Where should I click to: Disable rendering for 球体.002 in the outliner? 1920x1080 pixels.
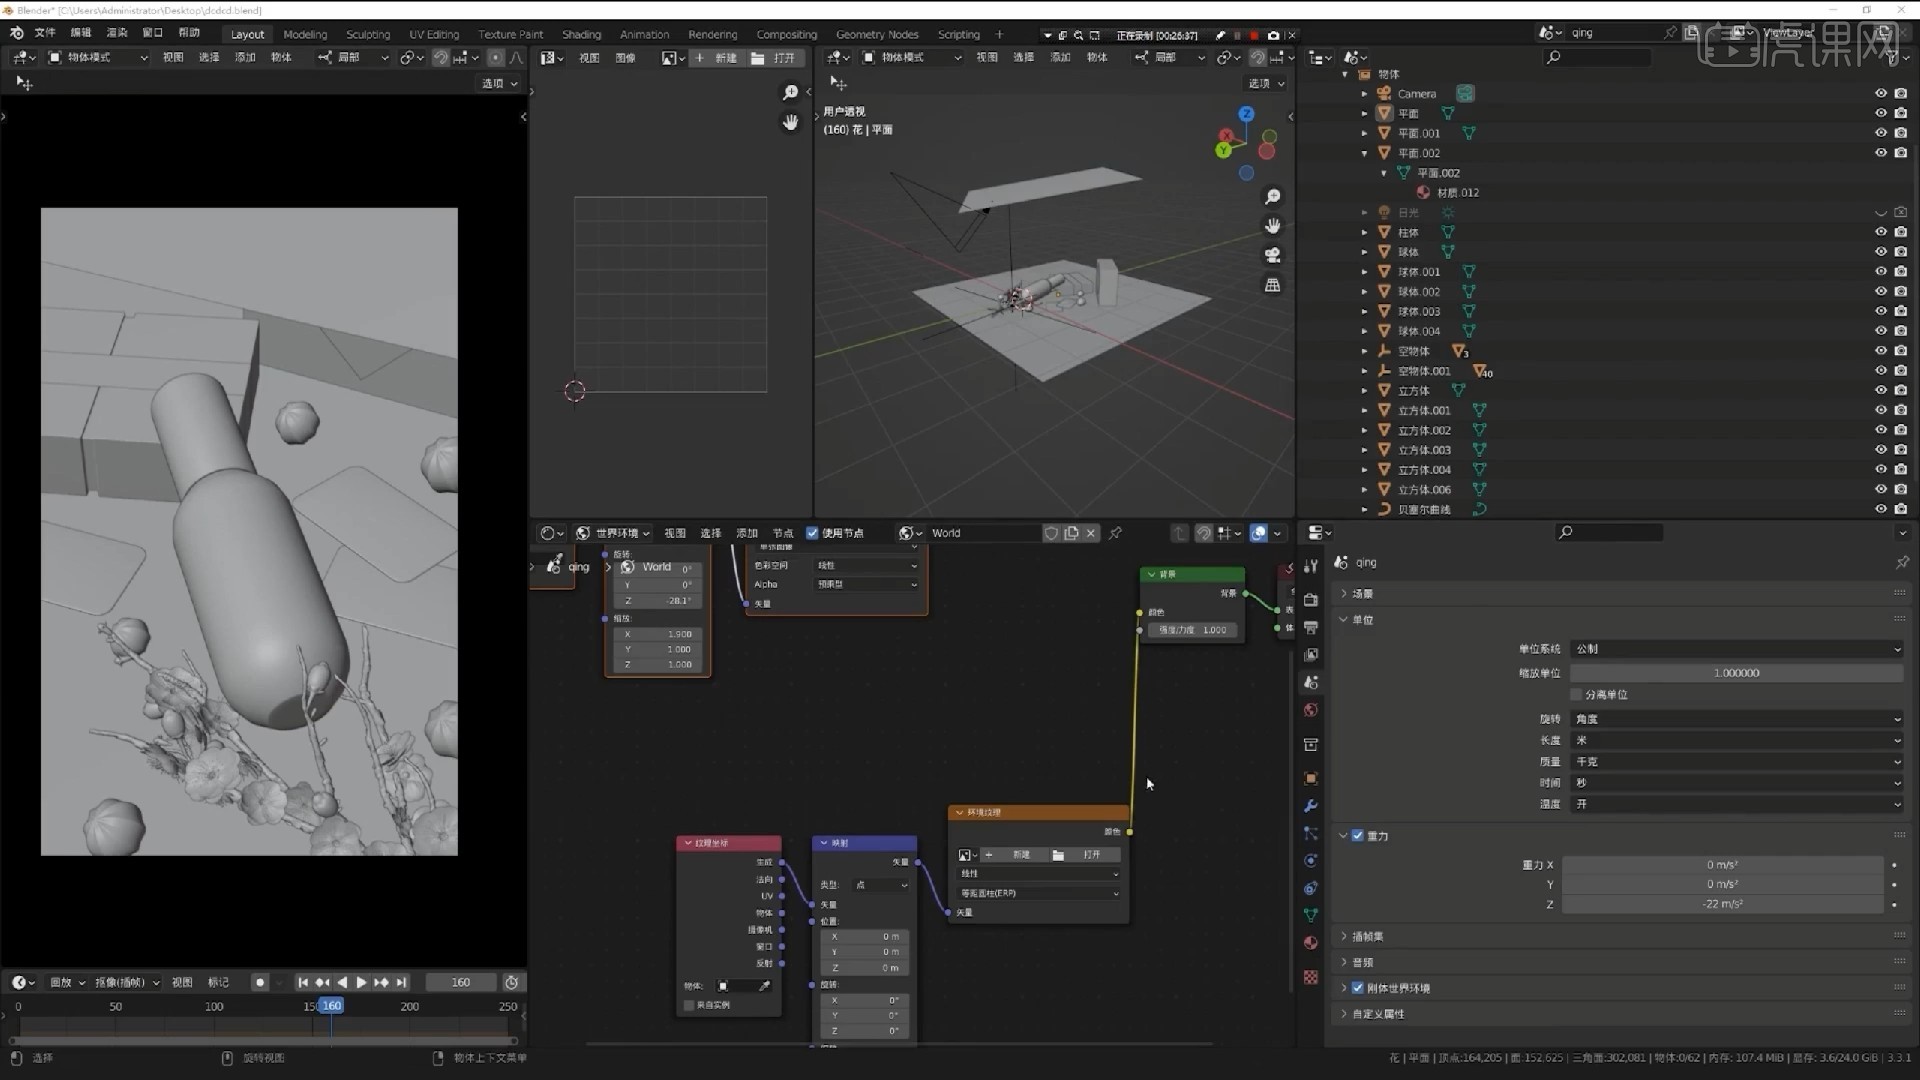tap(1900, 291)
